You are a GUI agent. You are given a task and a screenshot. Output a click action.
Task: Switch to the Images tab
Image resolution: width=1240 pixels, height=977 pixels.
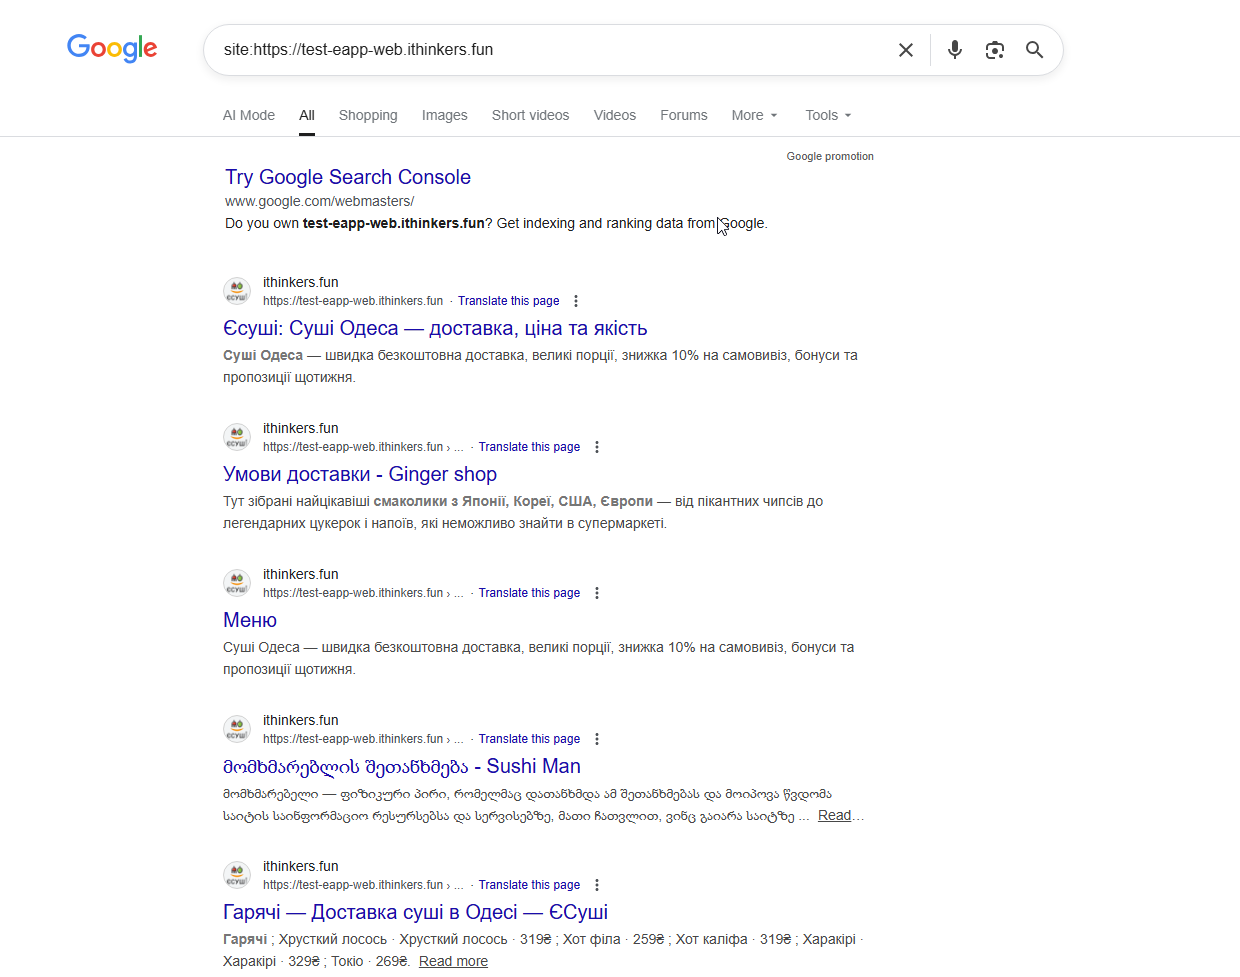click(445, 115)
